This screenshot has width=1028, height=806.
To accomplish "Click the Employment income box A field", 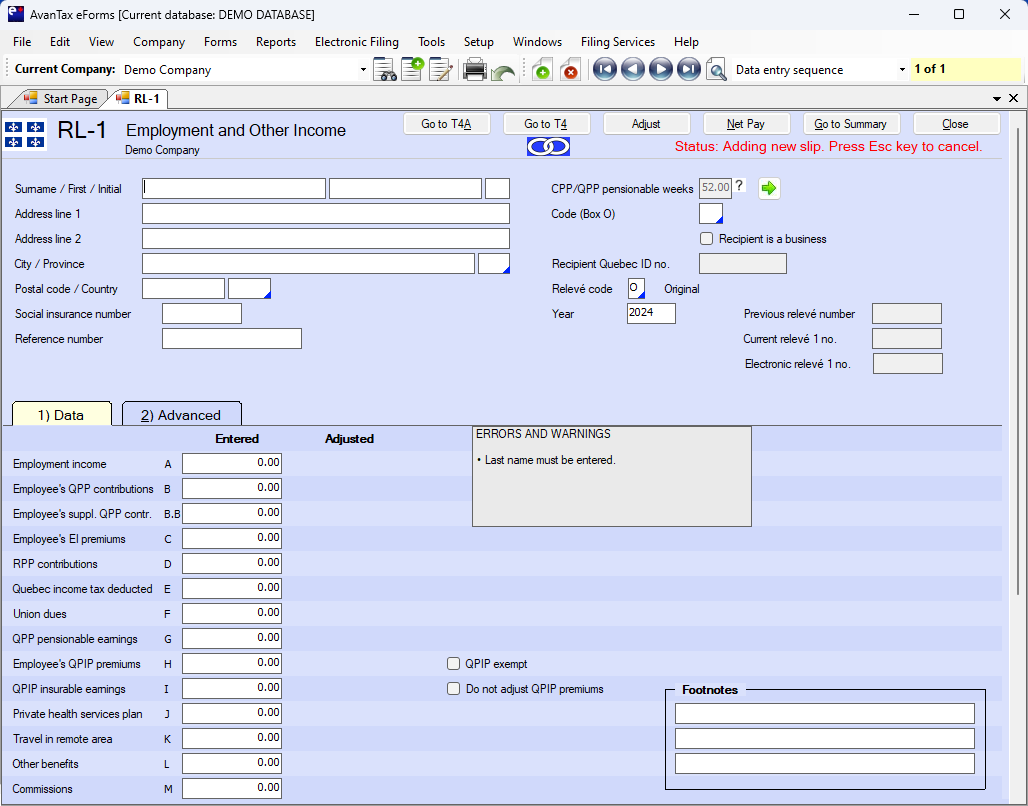I will coord(232,464).
